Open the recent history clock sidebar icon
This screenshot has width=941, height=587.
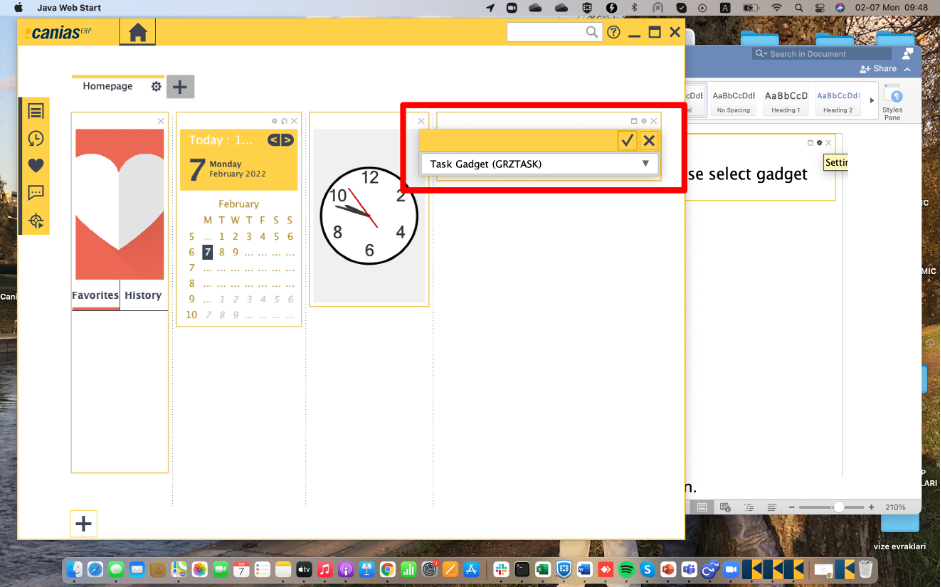click(36, 139)
